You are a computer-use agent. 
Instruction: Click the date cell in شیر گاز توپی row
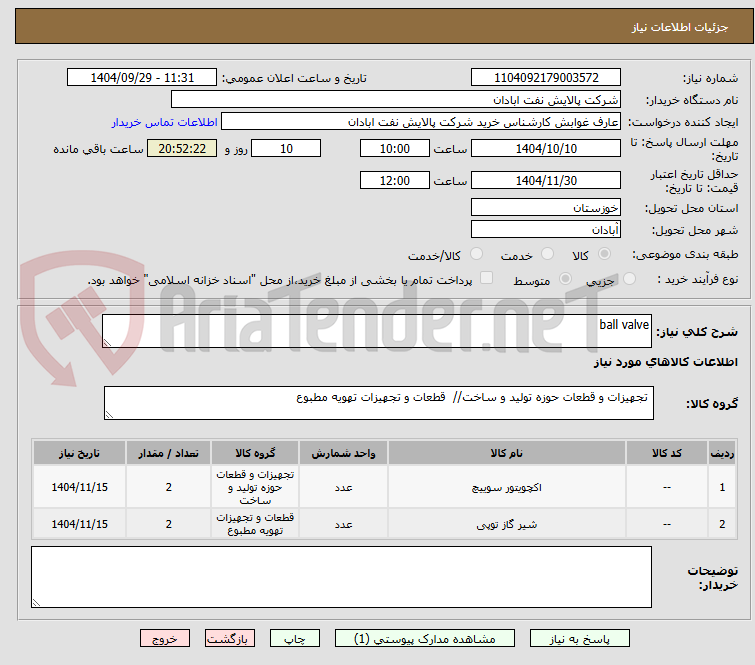click(x=79, y=524)
